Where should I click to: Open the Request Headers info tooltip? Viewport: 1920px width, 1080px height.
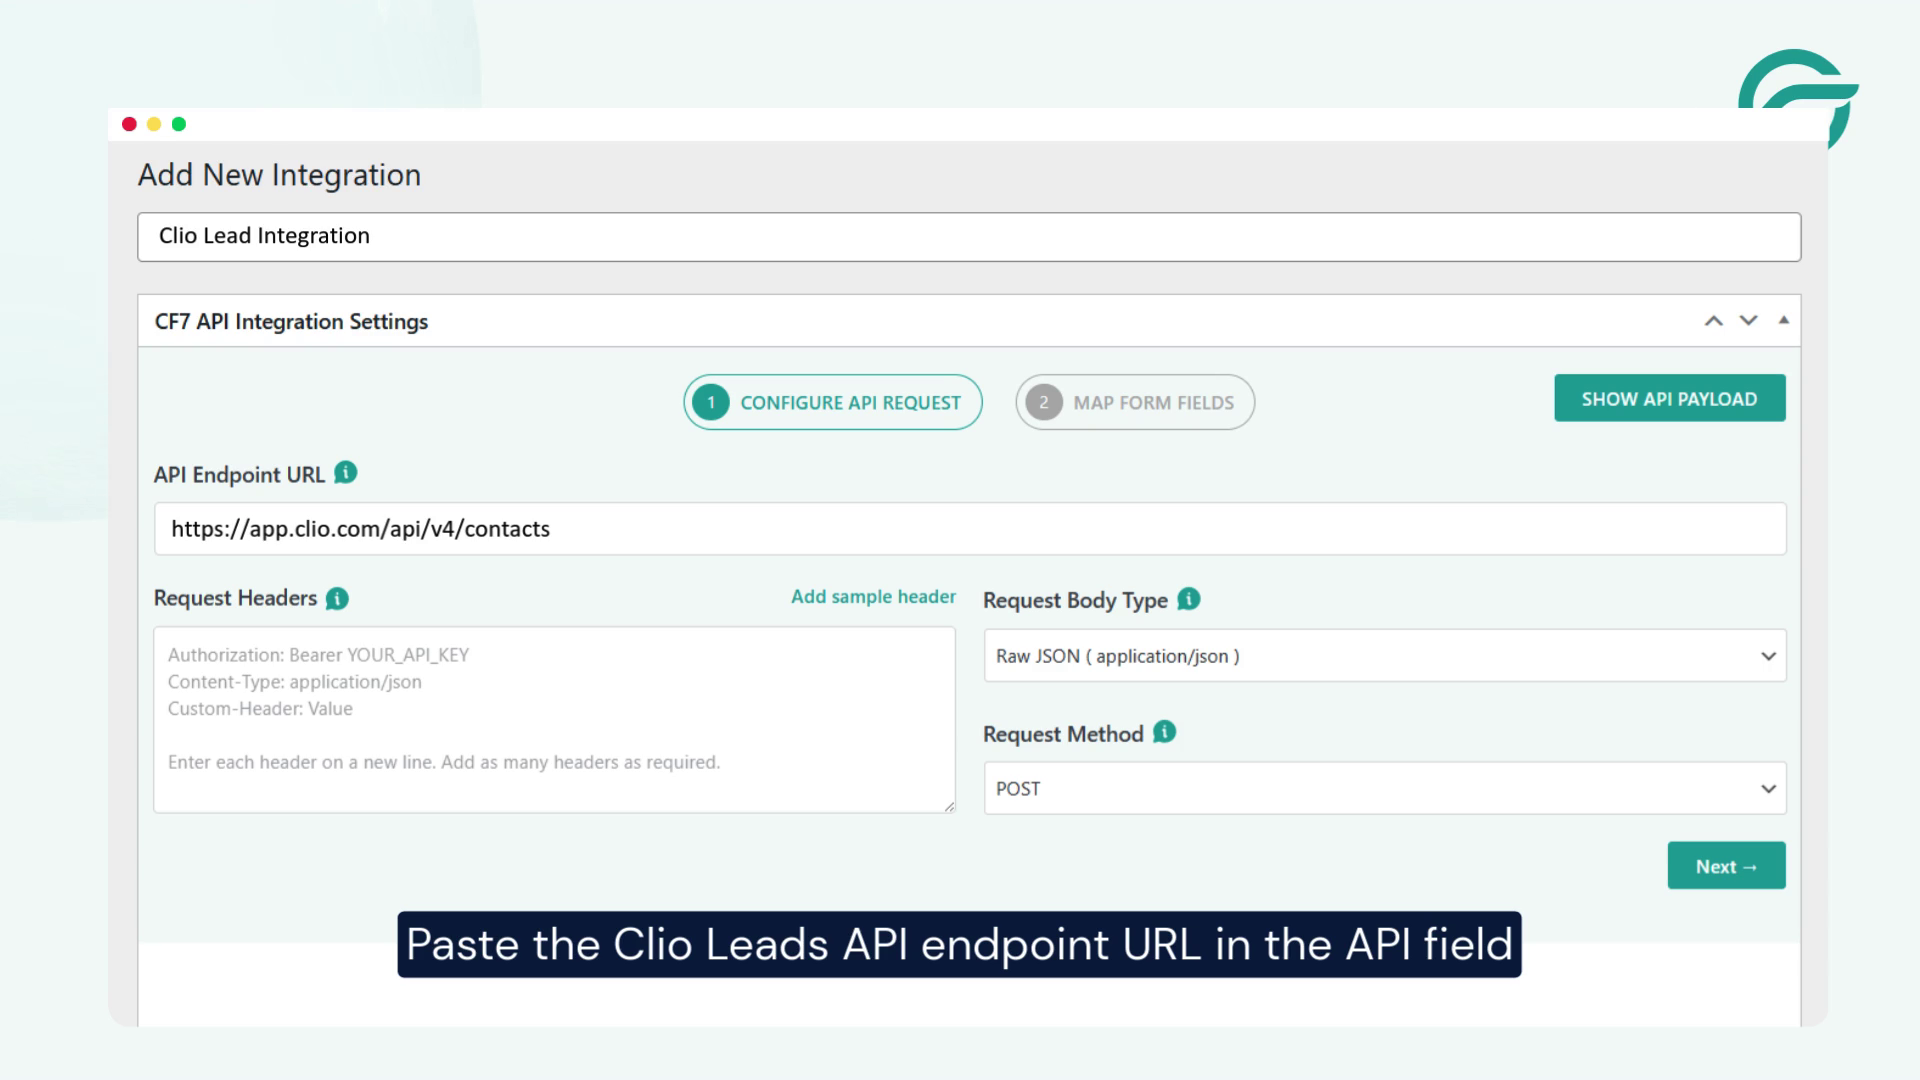(337, 598)
